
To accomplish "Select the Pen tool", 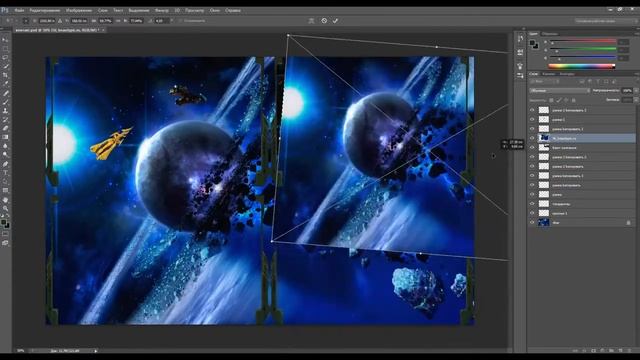I will pyautogui.click(x=5, y=164).
